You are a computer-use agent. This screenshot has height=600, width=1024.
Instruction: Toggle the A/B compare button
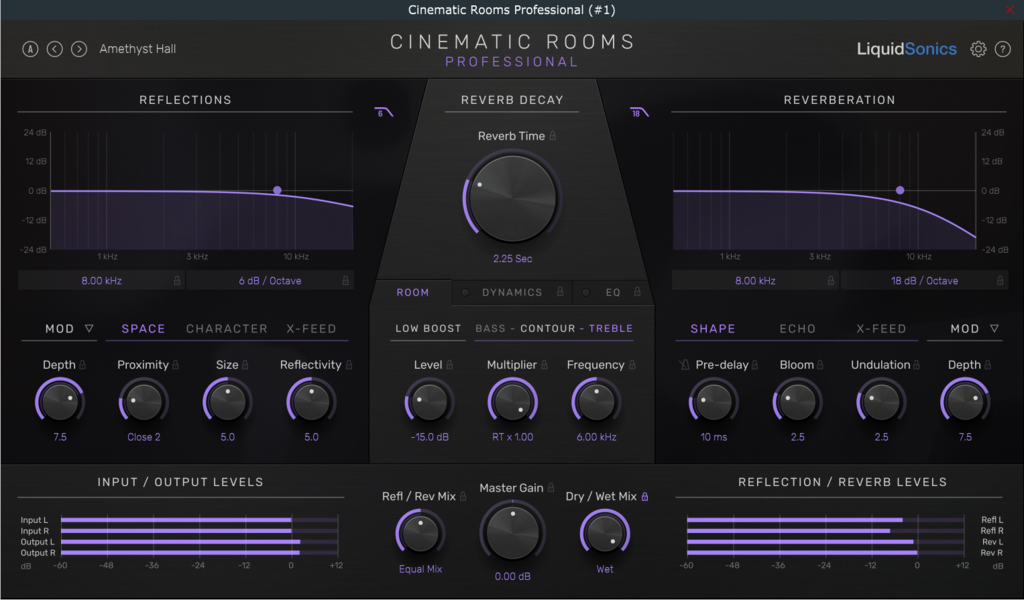[x=30, y=49]
